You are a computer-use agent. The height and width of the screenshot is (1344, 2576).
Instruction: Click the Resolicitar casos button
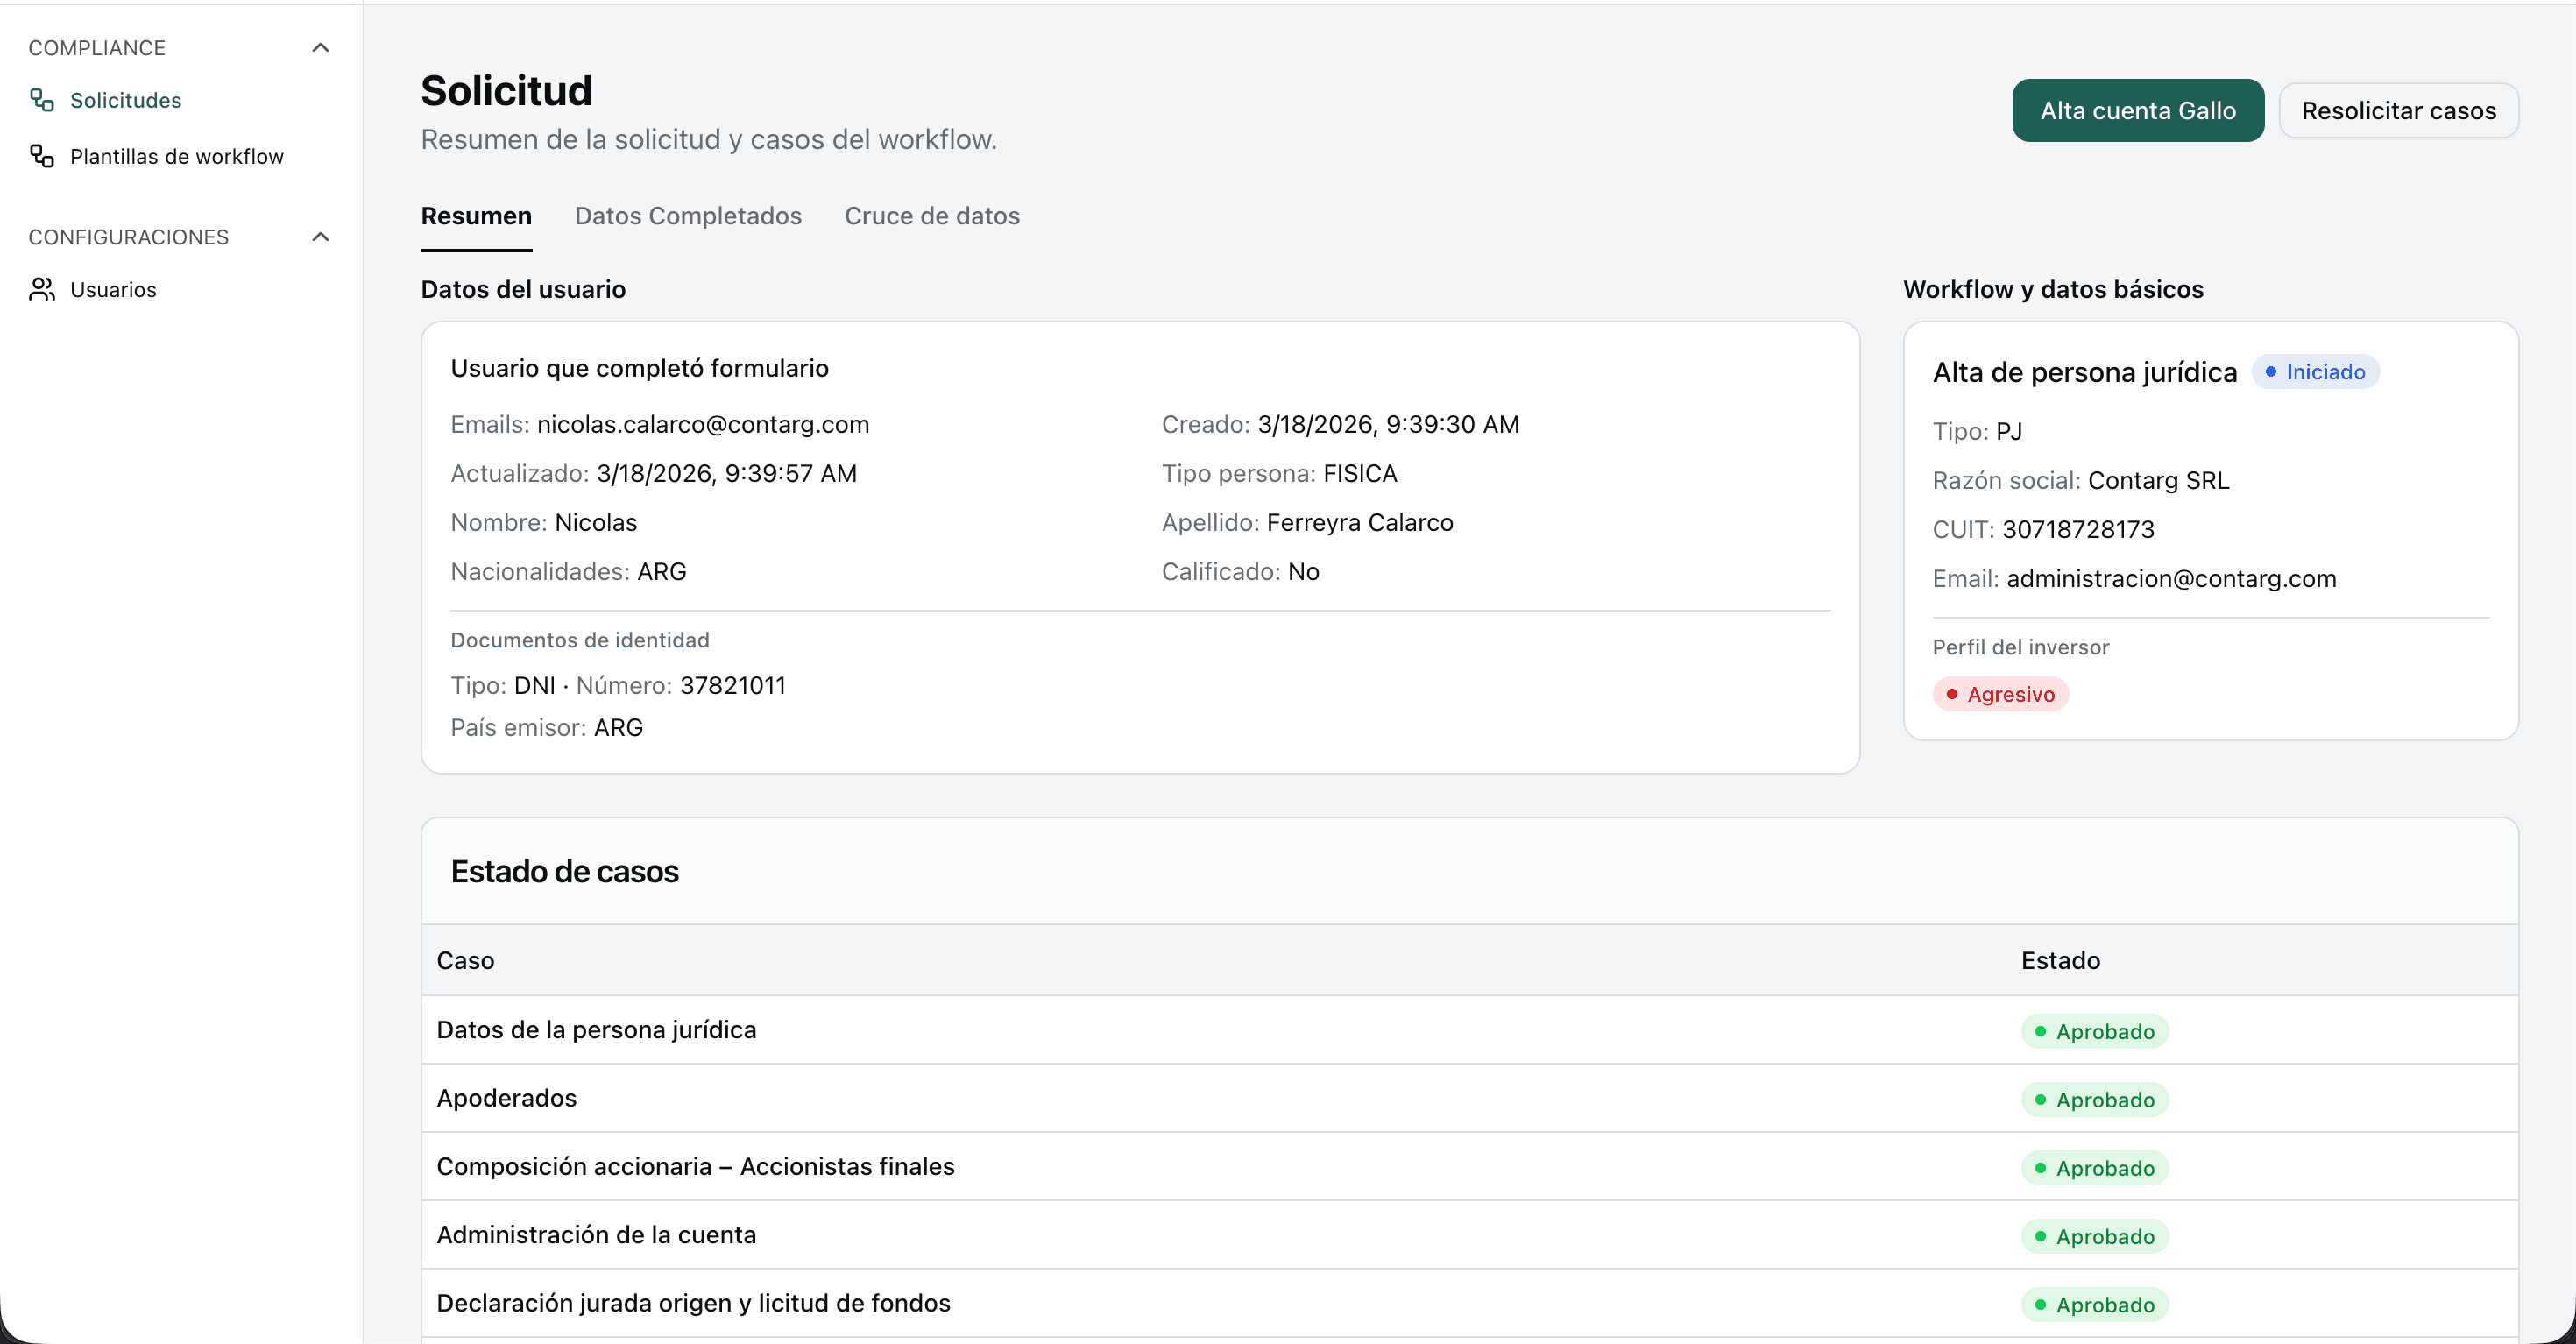(x=2399, y=110)
